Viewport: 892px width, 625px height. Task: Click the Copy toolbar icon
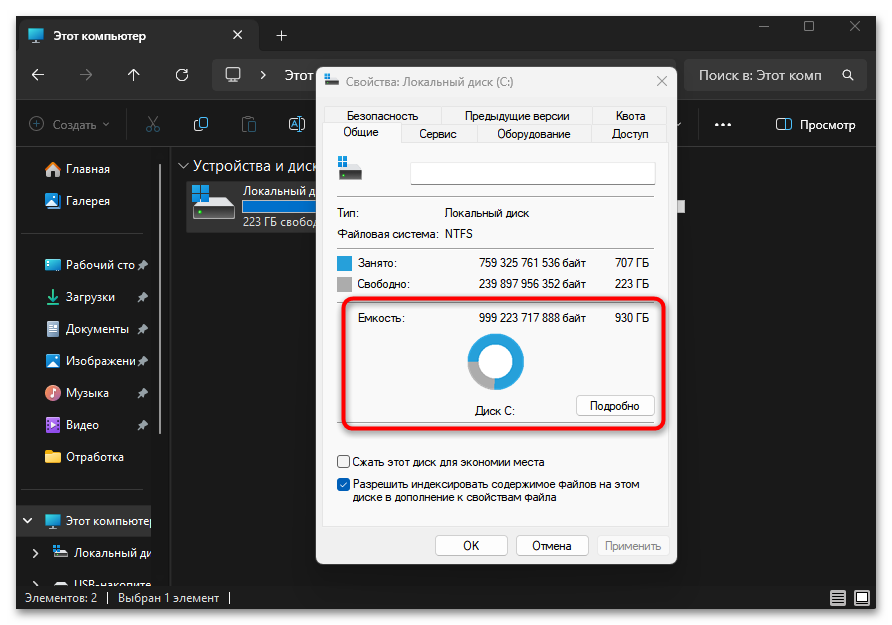(201, 125)
